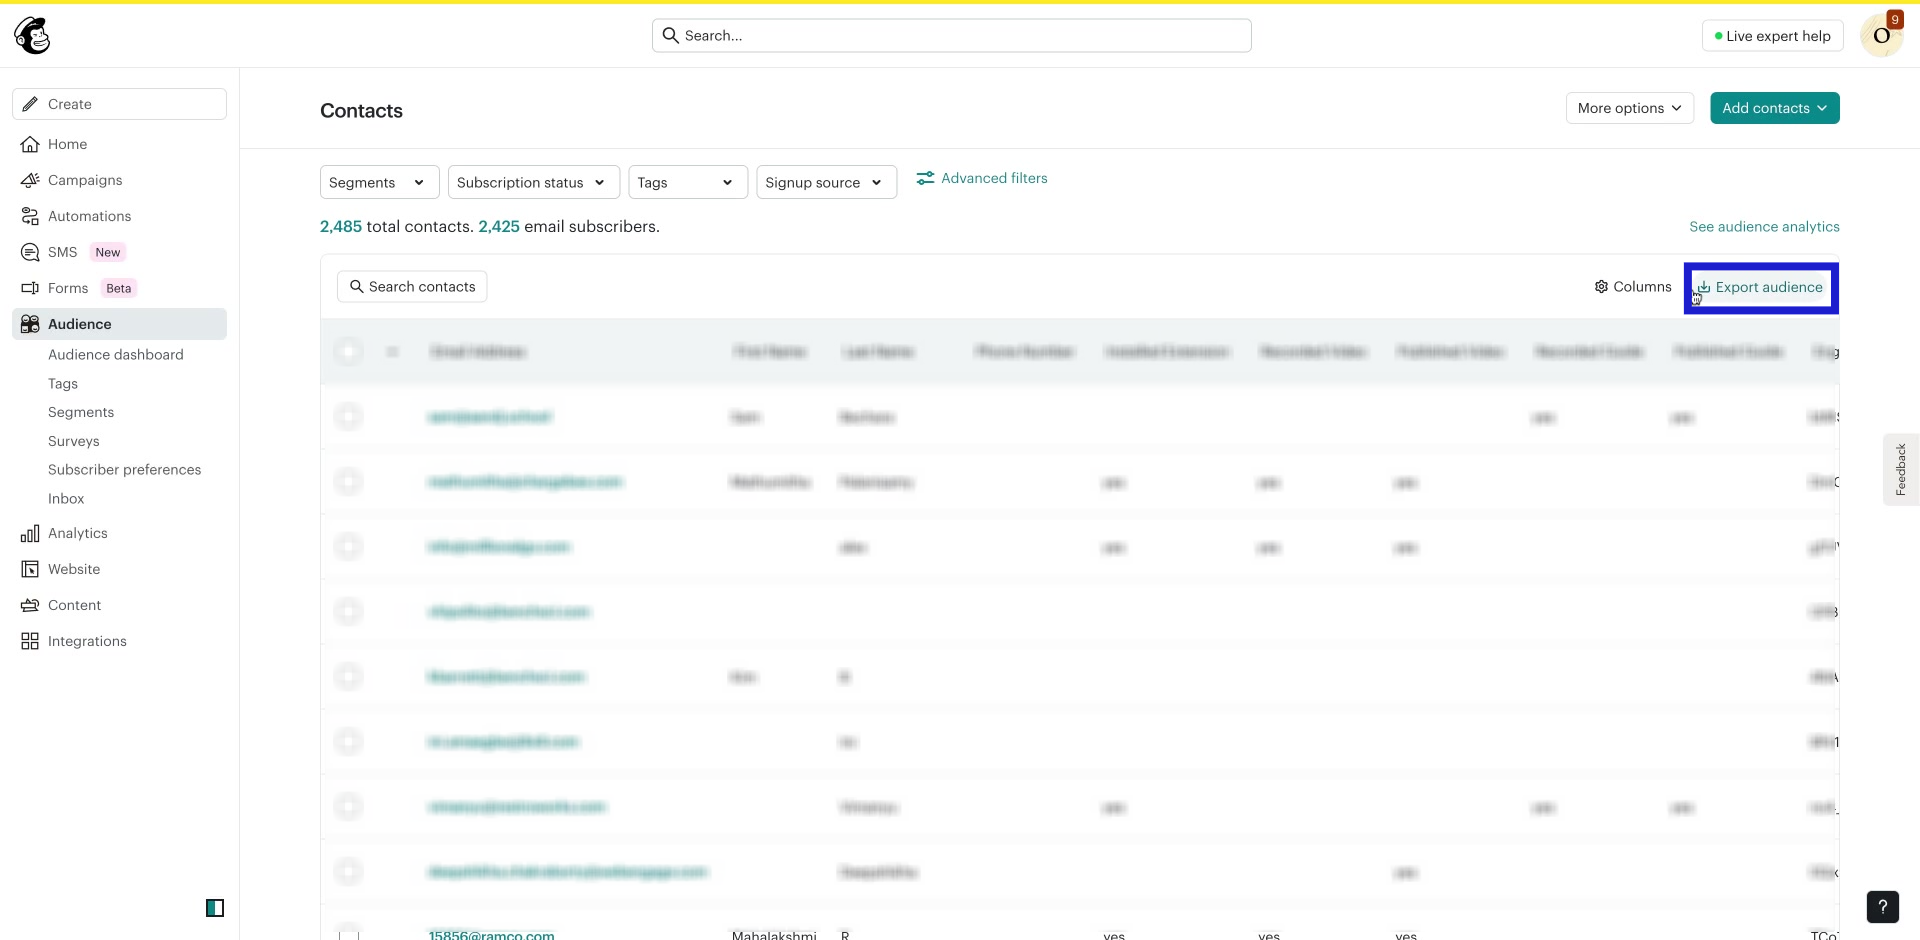The image size is (1920, 940).
Task: Open the Subscription status filter dropdown
Action: 533,182
